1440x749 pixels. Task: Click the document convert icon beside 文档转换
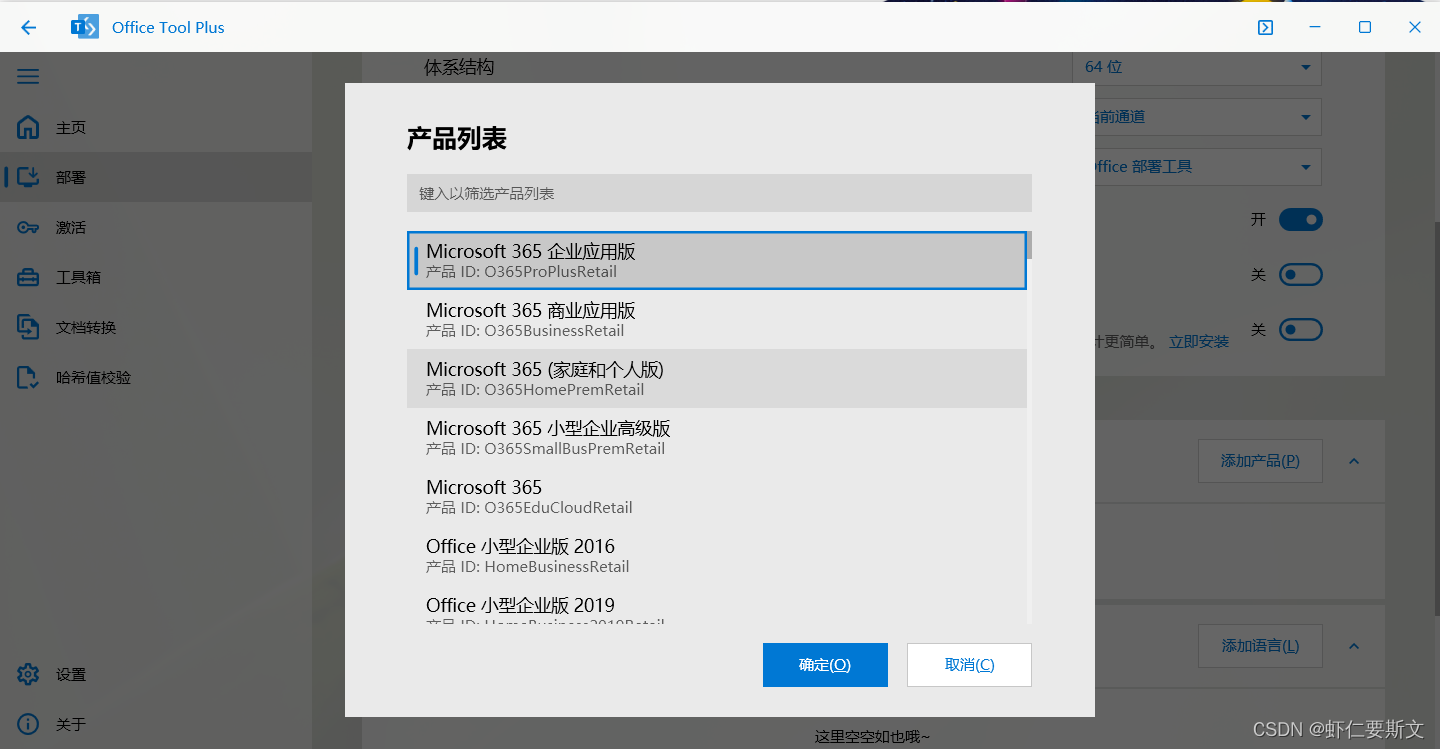tap(28, 327)
